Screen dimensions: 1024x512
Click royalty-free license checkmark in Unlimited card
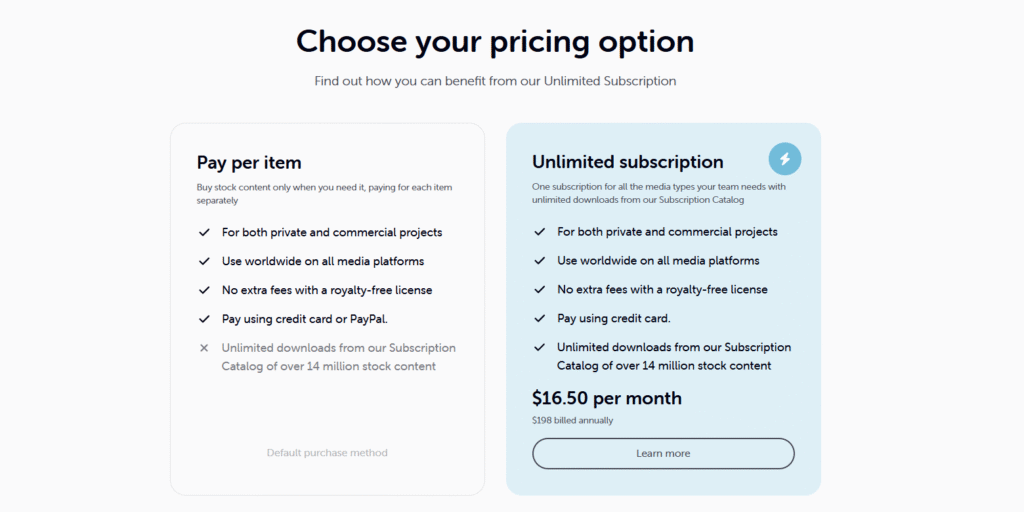pos(539,289)
